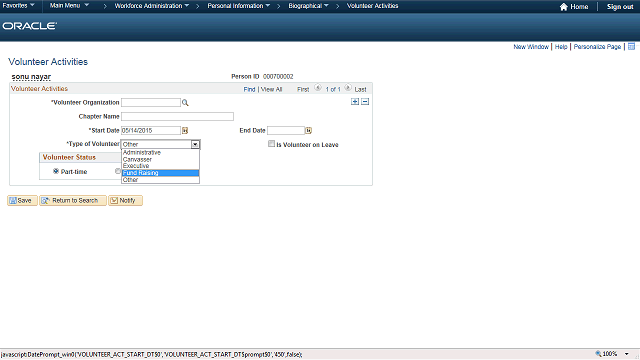
Task: Choose Executive from the volunteer type list
Action: pyautogui.click(x=160, y=166)
